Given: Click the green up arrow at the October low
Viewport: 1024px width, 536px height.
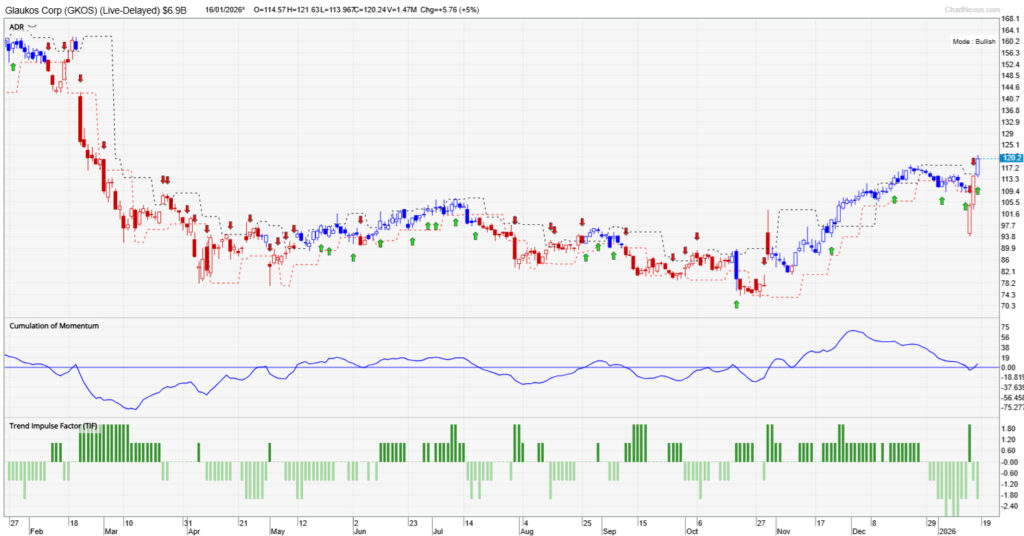Looking at the screenshot, I should tap(737, 304).
